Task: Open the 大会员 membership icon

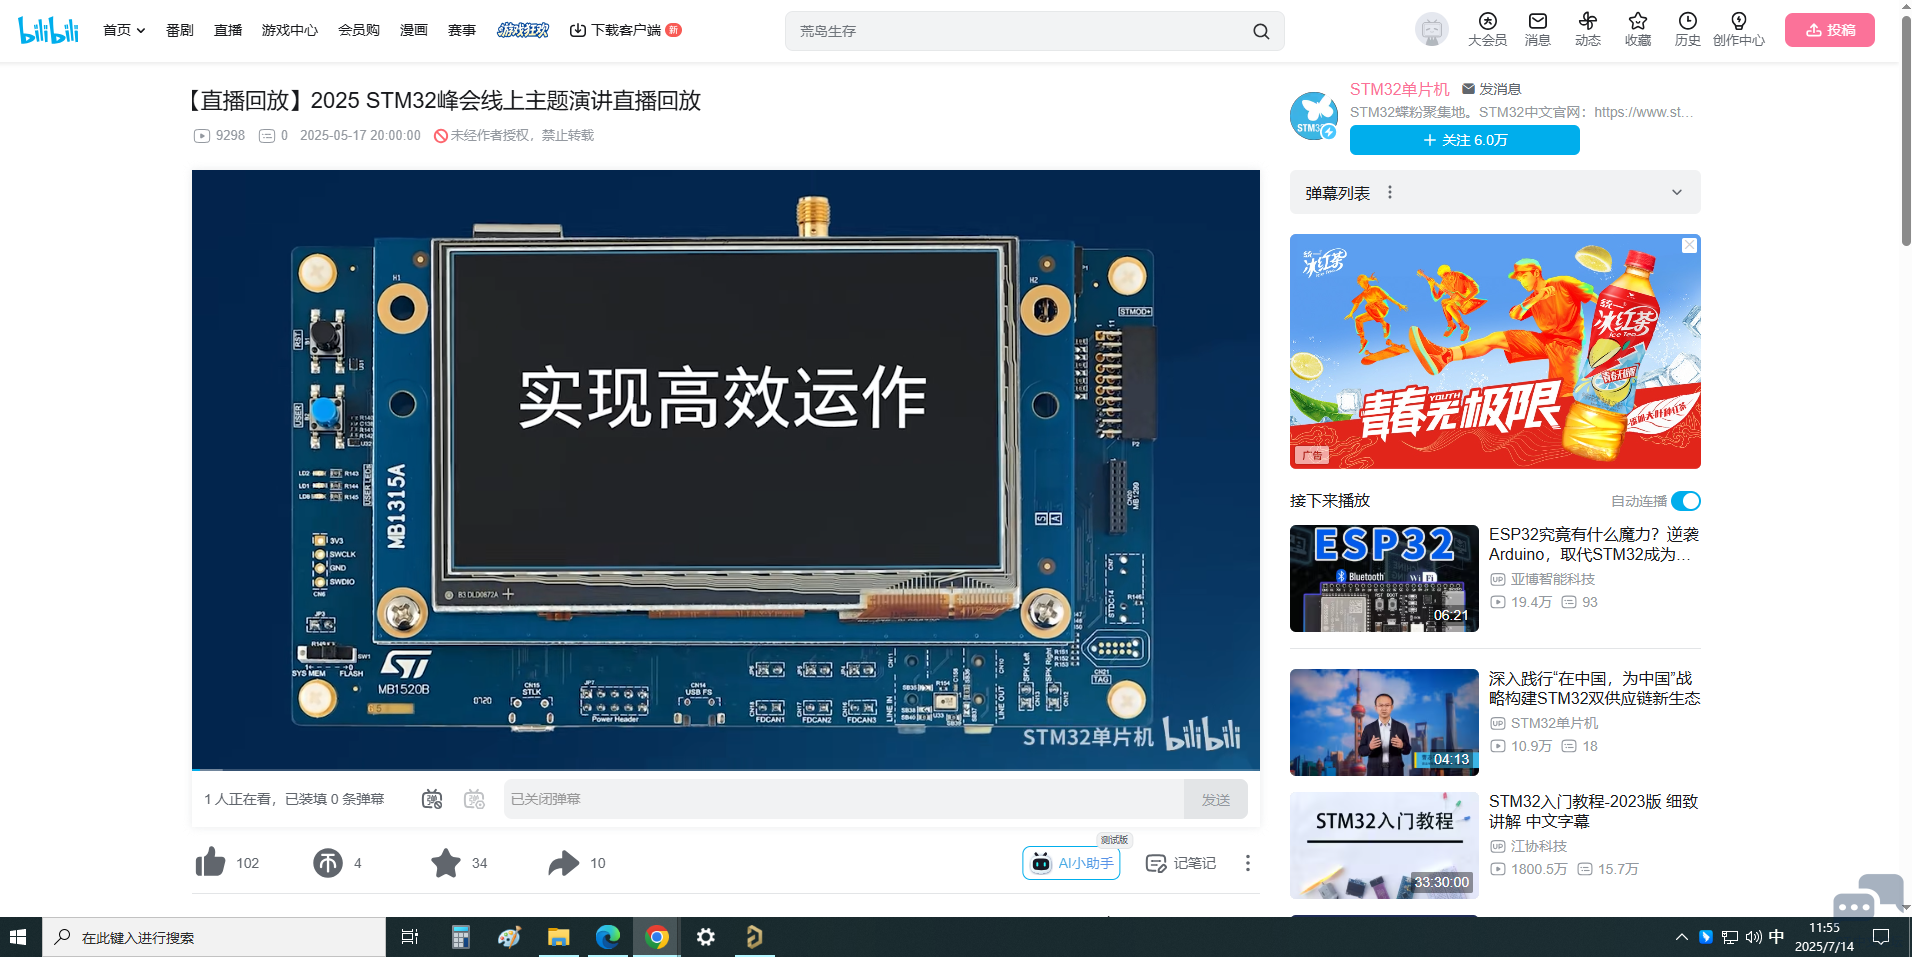Action: 1487,30
